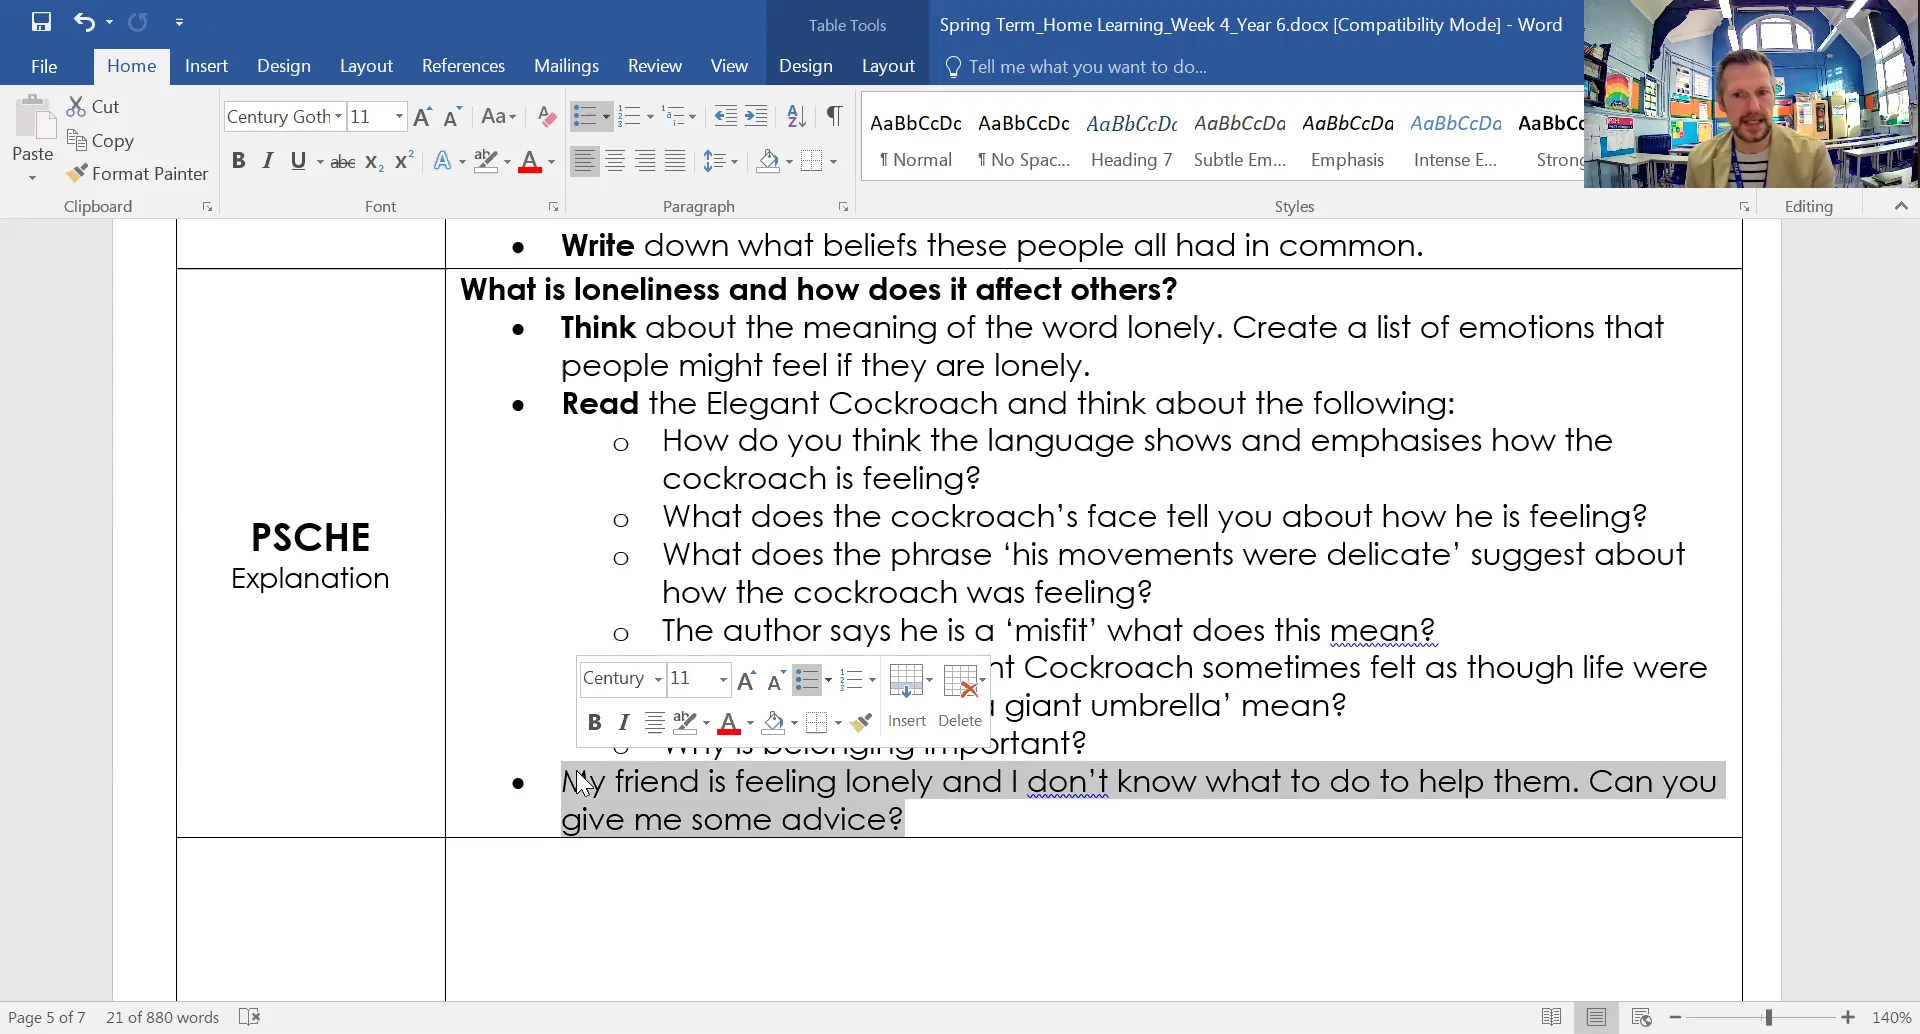Click the Format Painter brush
The width and height of the screenshot is (1920, 1034).
pyautogui.click(x=77, y=174)
